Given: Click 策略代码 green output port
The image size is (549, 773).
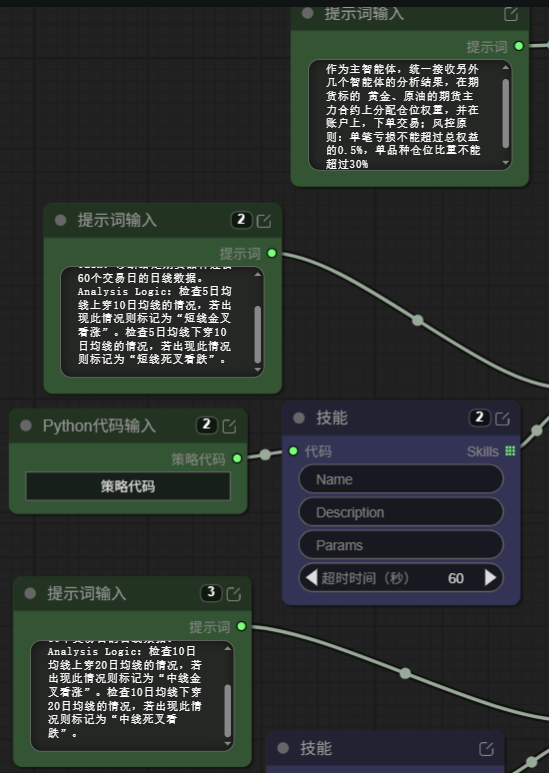Looking at the screenshot, I should tap(237, 458).
